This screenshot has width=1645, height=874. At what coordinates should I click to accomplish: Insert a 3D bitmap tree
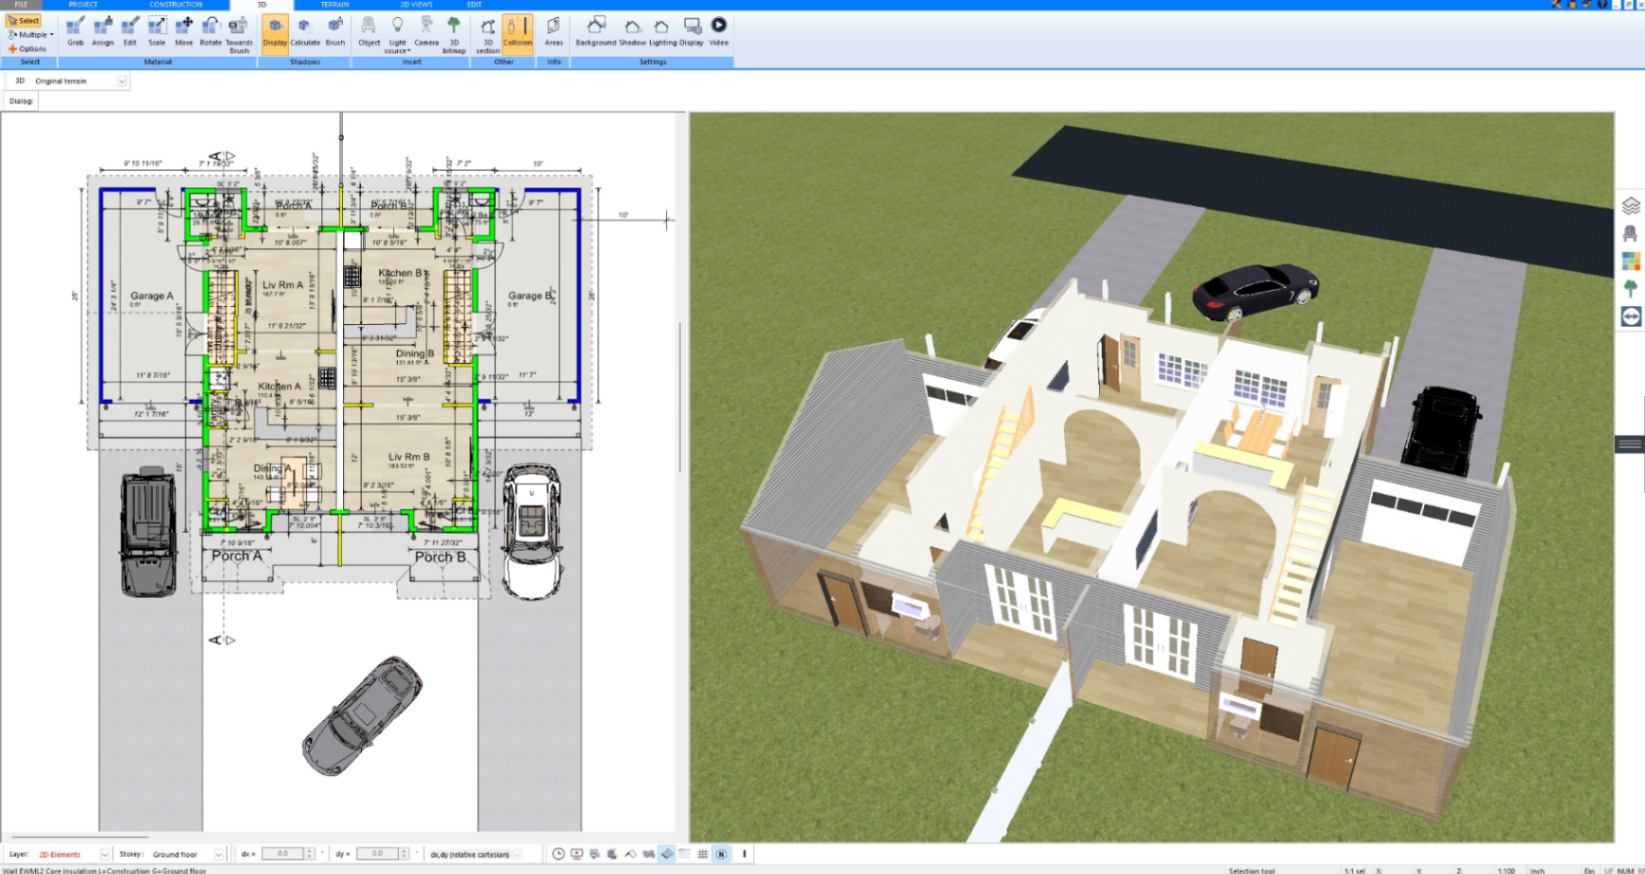454,34
